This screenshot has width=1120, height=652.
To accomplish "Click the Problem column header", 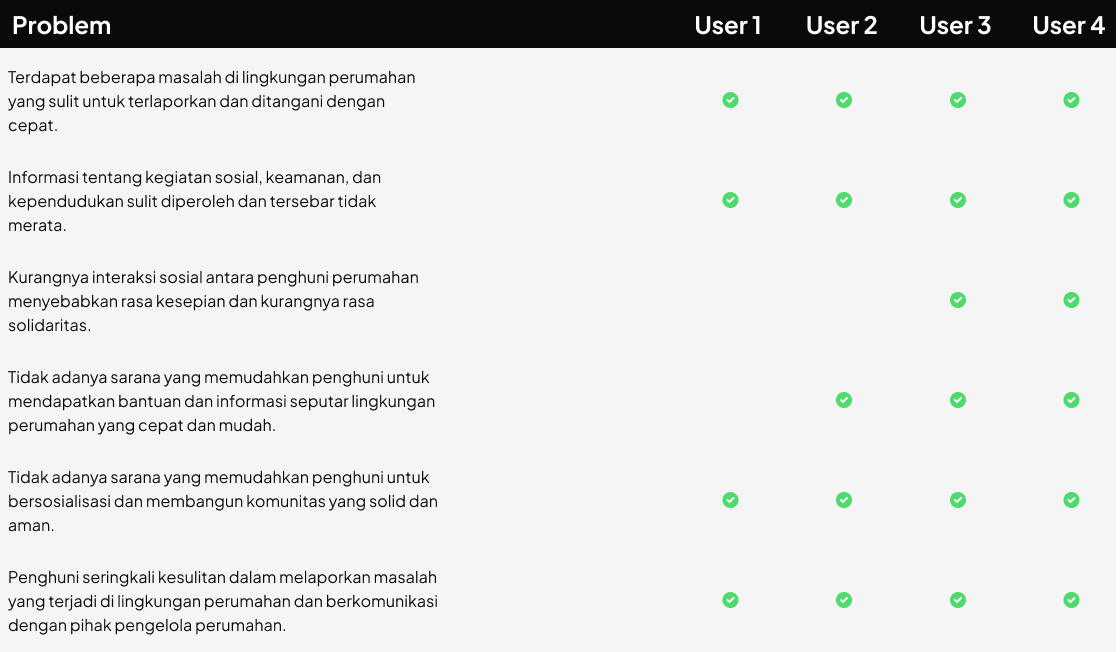I will point(61,26).
